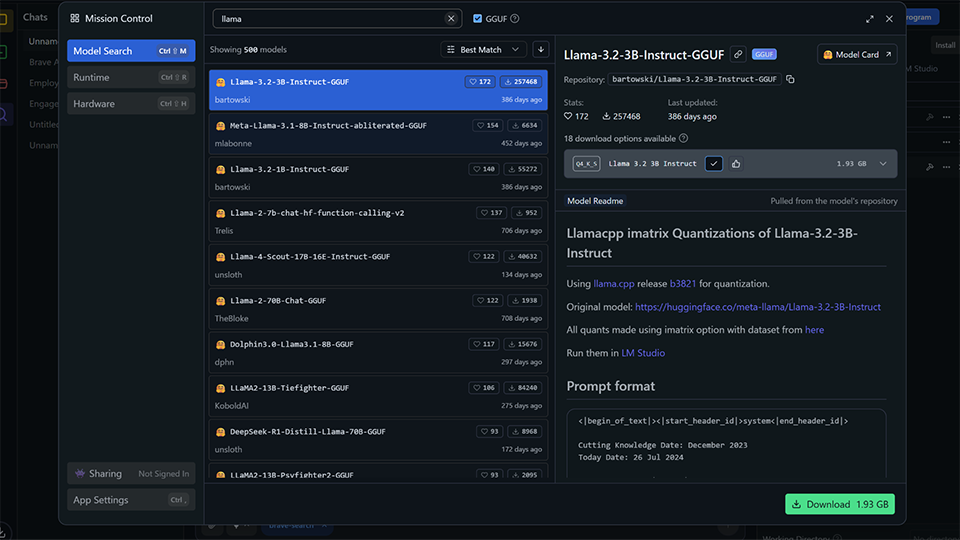Copy model link icon next to title
The height and width of the screenshot is (540, 960).
click(x=738, y=54)
